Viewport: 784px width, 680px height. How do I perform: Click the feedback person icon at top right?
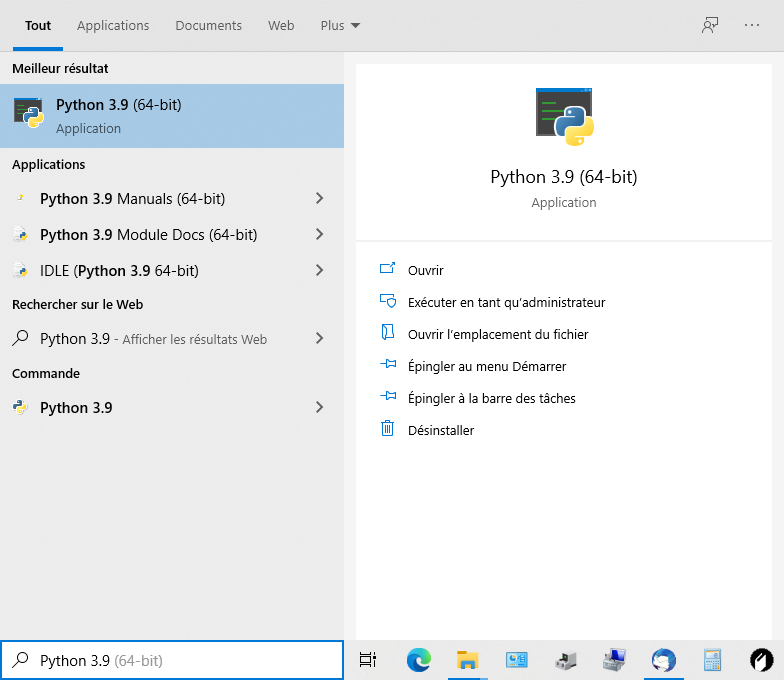(710, 25)
